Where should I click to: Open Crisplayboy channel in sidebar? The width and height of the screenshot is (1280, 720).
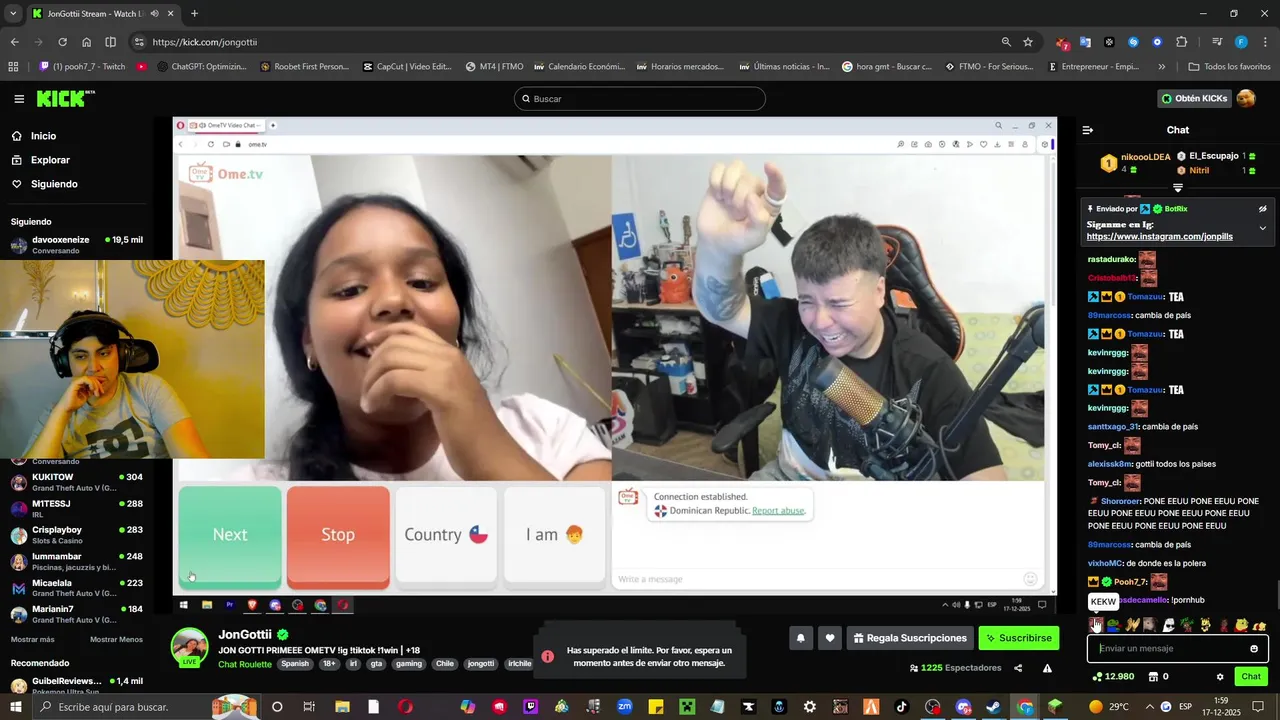coord(77,535)
